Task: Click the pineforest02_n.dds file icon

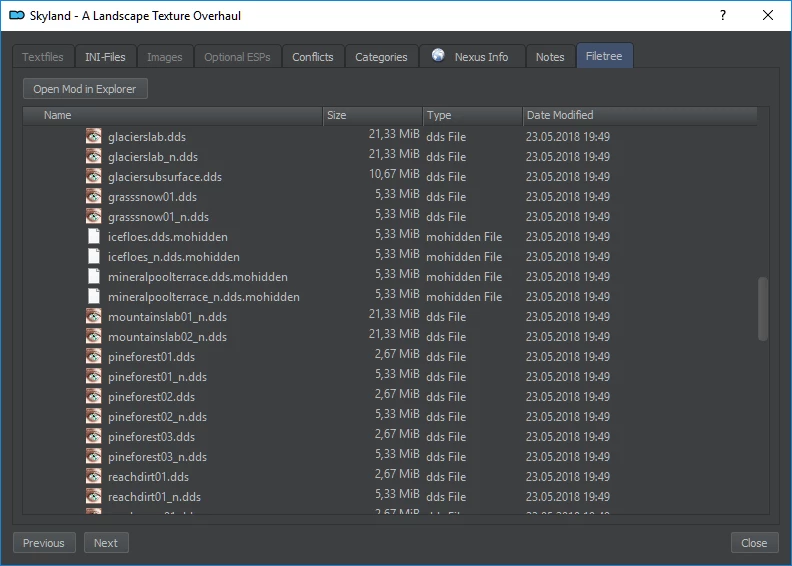Action: click(x=93, y=417)
